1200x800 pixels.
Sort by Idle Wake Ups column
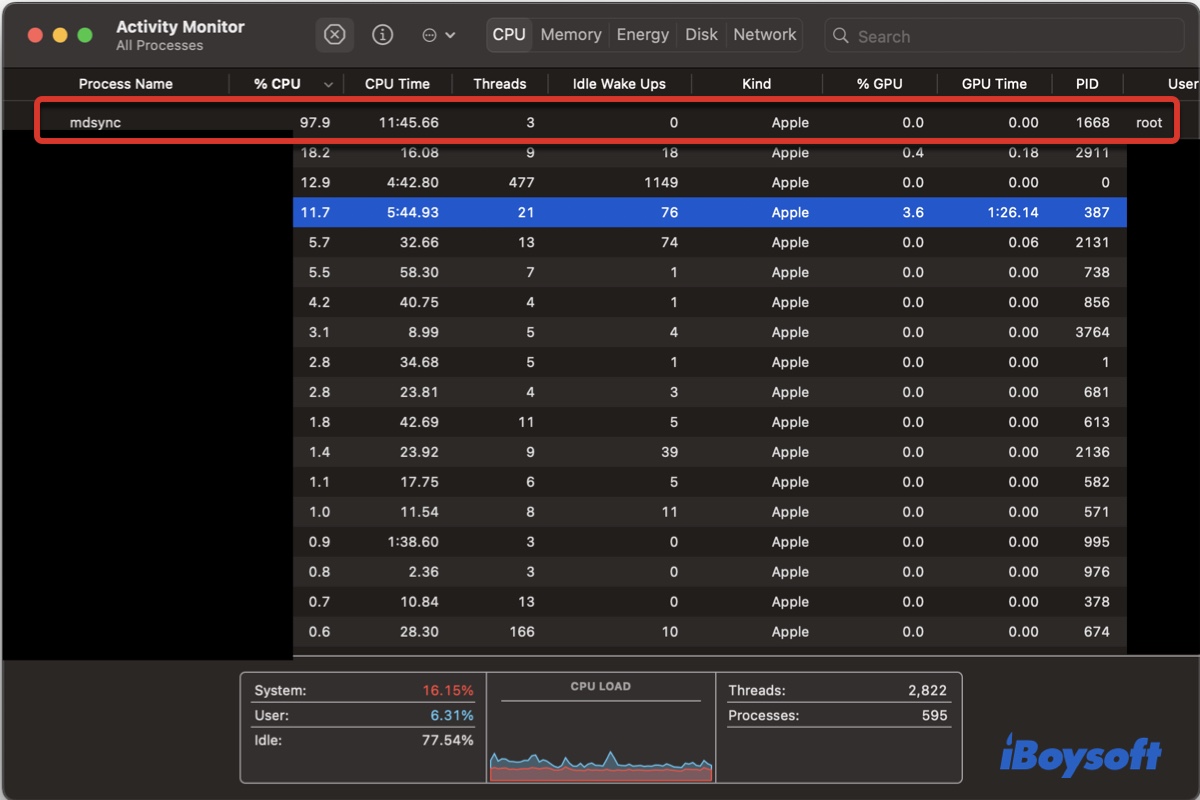[x=619, y=84]
